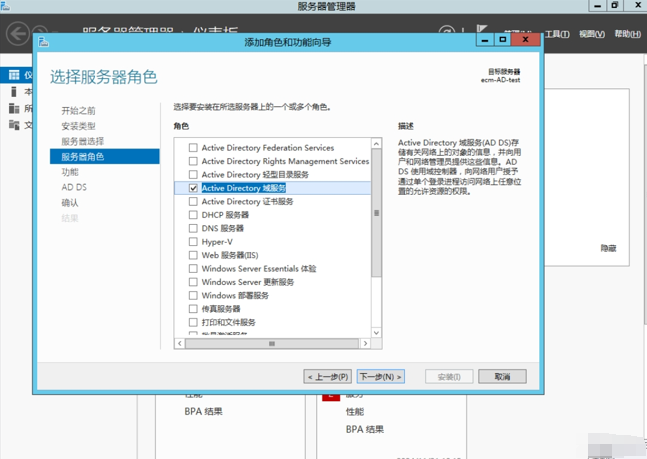Select the Local Server icon in sidebar

(14, 91)
